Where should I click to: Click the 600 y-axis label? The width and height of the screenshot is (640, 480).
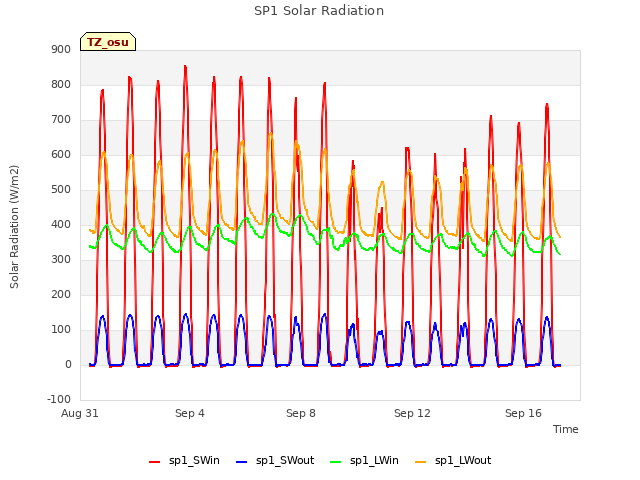tap(61, 155)
